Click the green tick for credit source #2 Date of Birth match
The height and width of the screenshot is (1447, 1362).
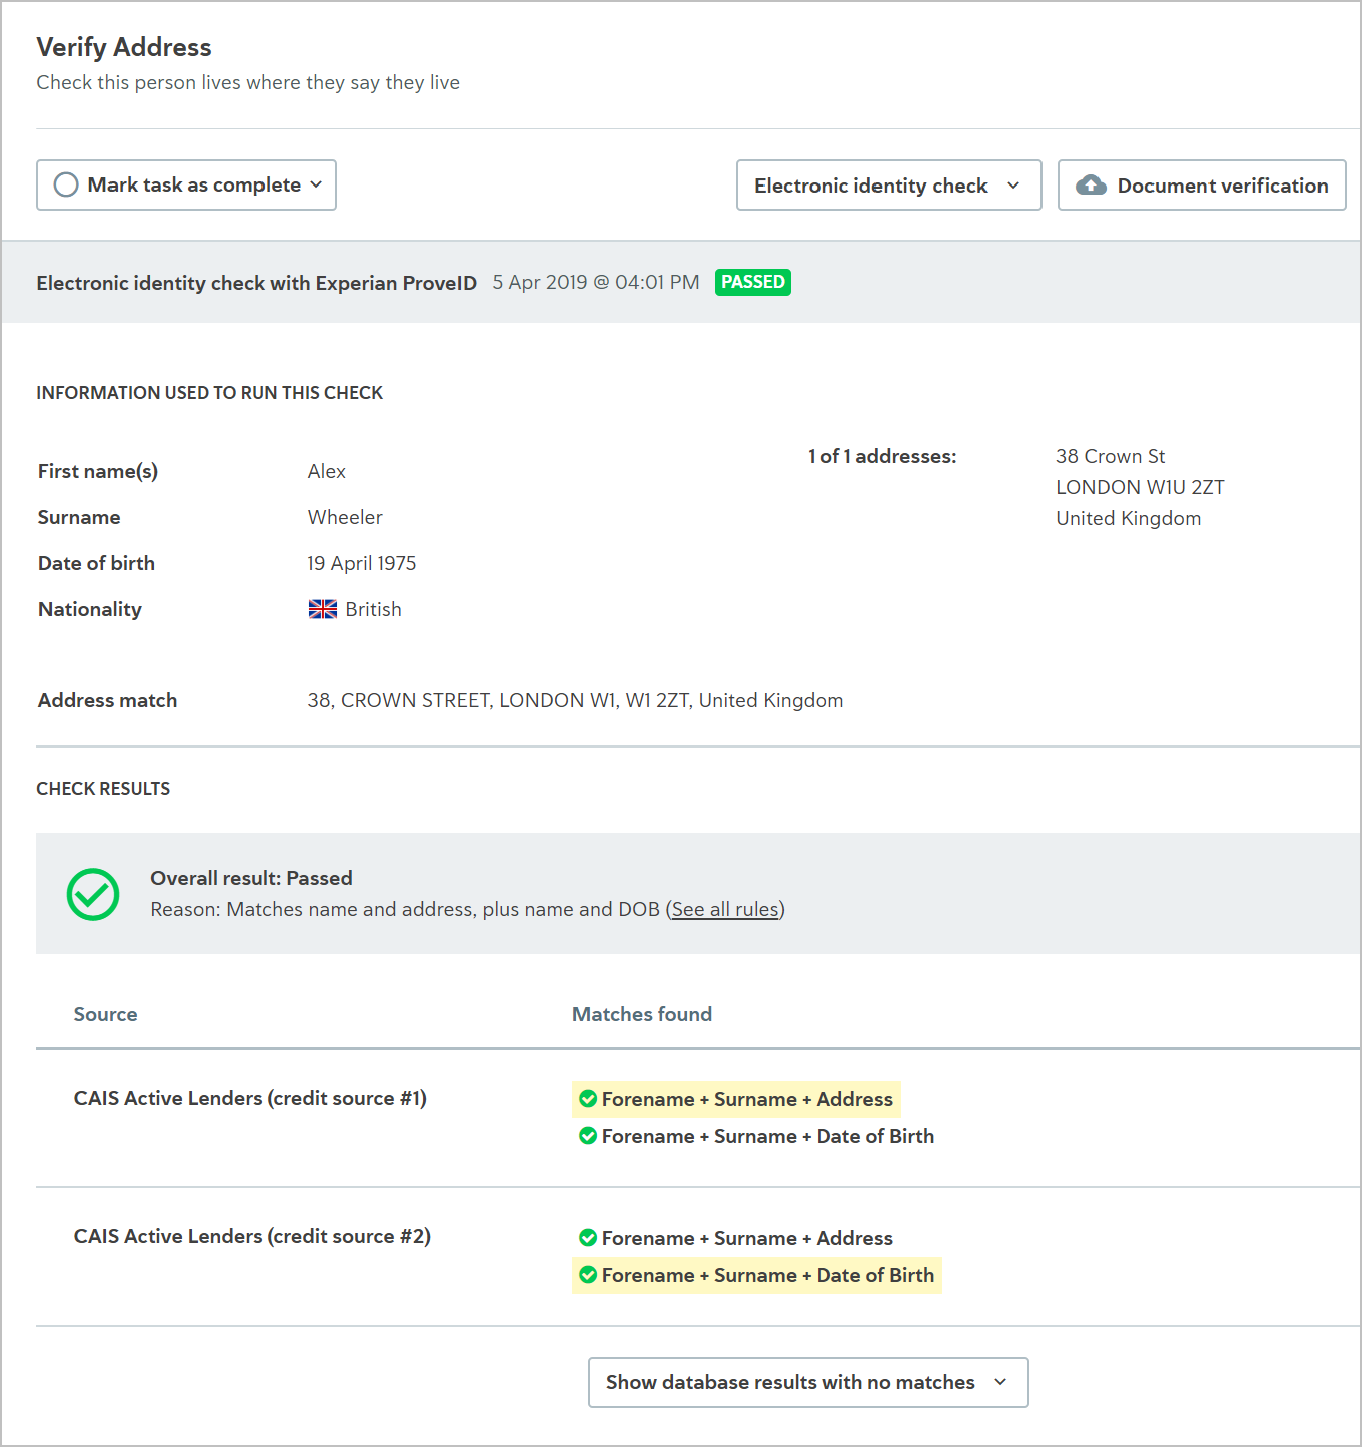click(588, 1275)
